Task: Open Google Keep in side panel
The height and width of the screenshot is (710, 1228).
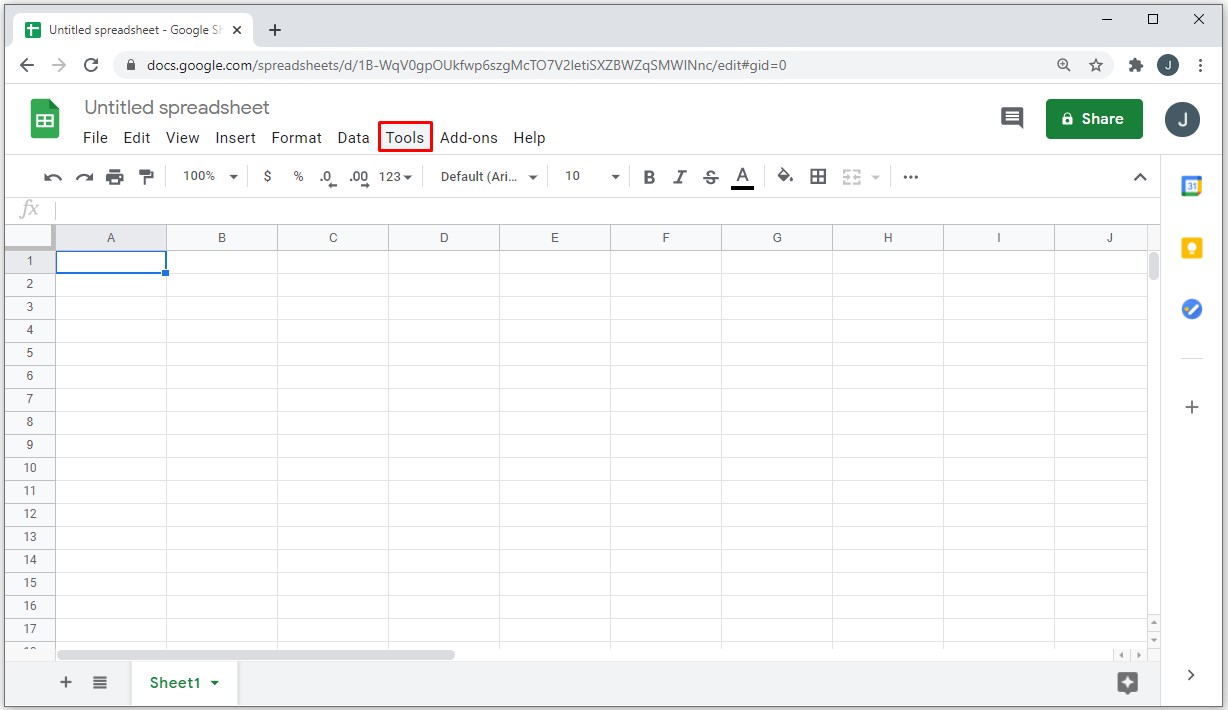Action: pos(1191,248)
